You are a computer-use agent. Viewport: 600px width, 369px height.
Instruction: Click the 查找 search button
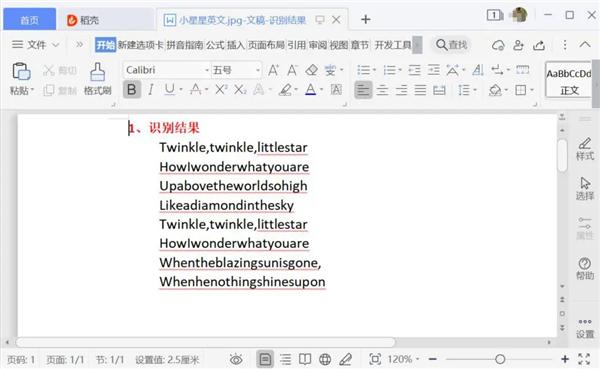point(452,45)
